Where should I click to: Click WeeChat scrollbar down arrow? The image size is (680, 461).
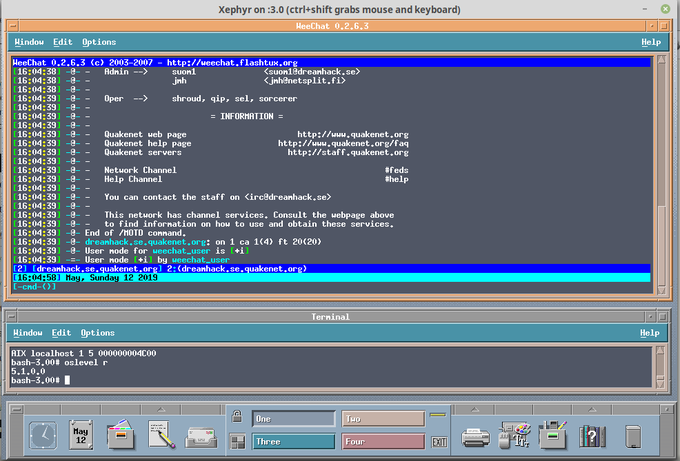coord(661,290)
